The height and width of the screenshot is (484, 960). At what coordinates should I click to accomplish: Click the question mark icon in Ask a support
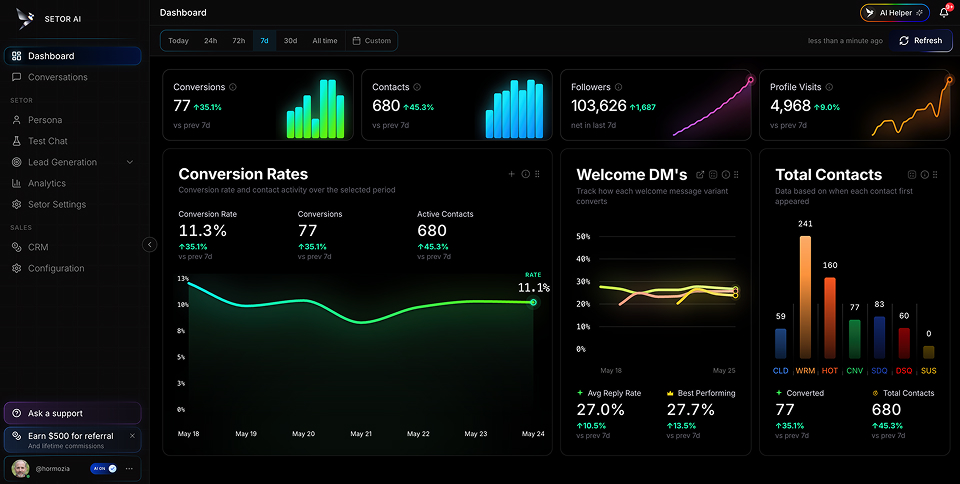click(17, 413)
